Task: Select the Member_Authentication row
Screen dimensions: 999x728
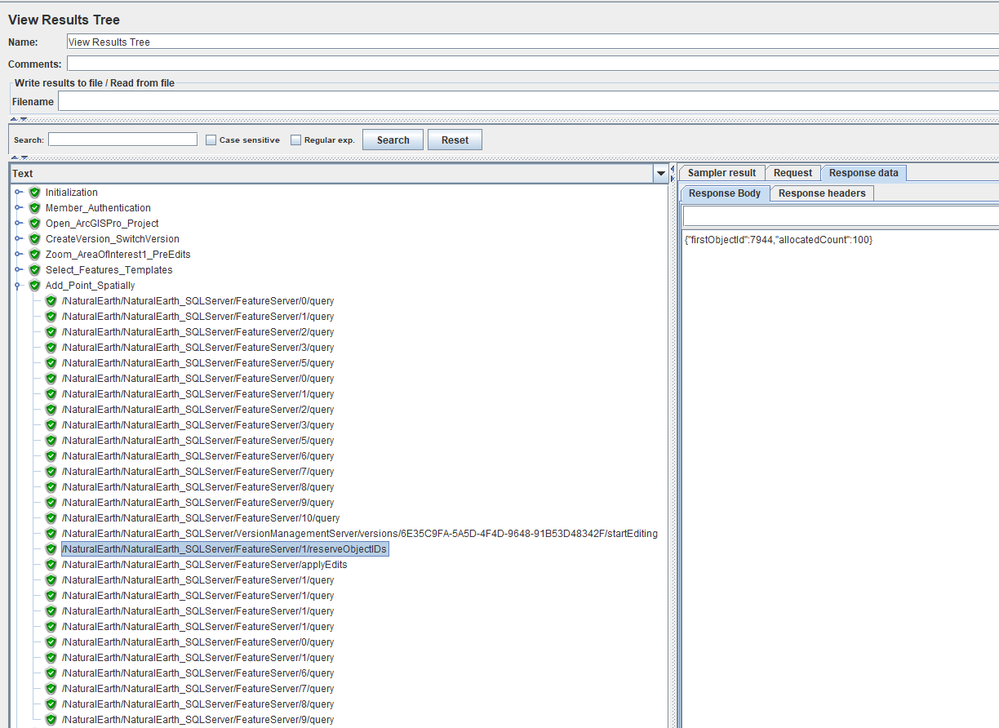Action: [98, 208]
